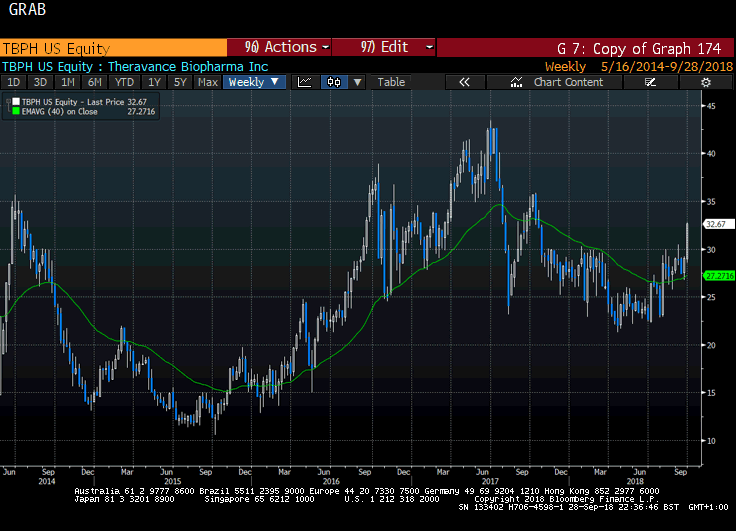Toggle the YTD period button
Viewport: 736px width, 531px height.
coord(124,82)
